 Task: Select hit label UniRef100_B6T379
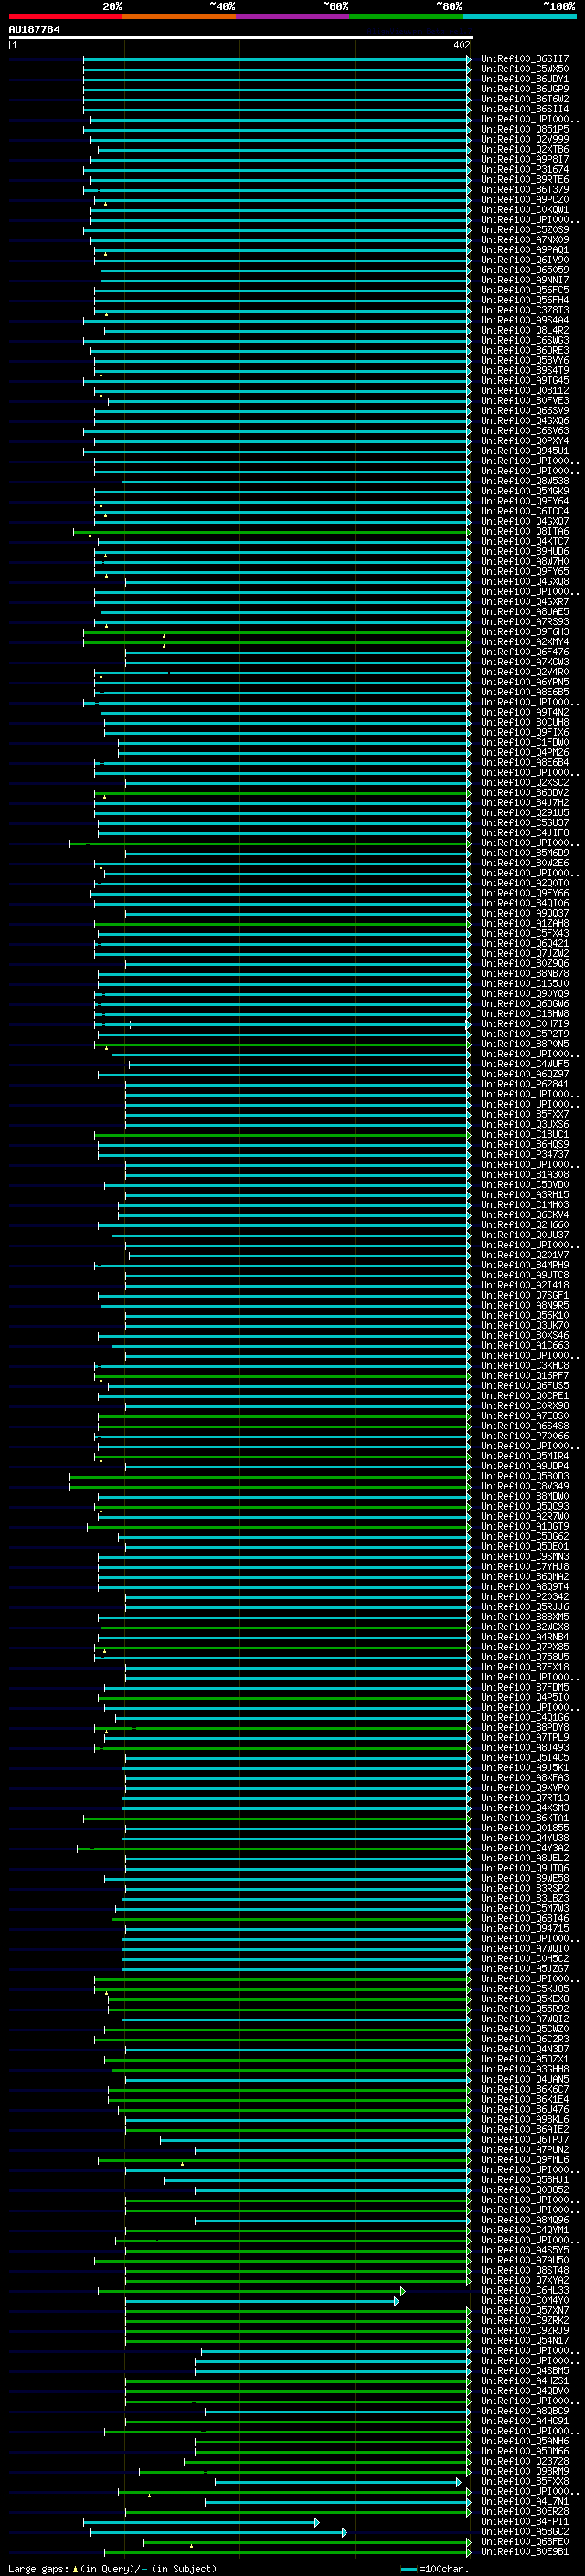click(524, 190)
